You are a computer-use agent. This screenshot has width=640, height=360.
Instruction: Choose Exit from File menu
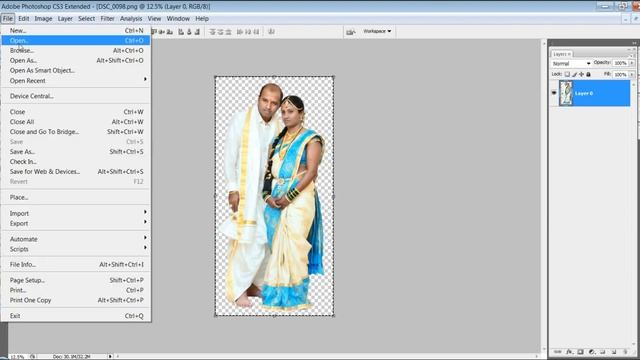coord(76,316)
